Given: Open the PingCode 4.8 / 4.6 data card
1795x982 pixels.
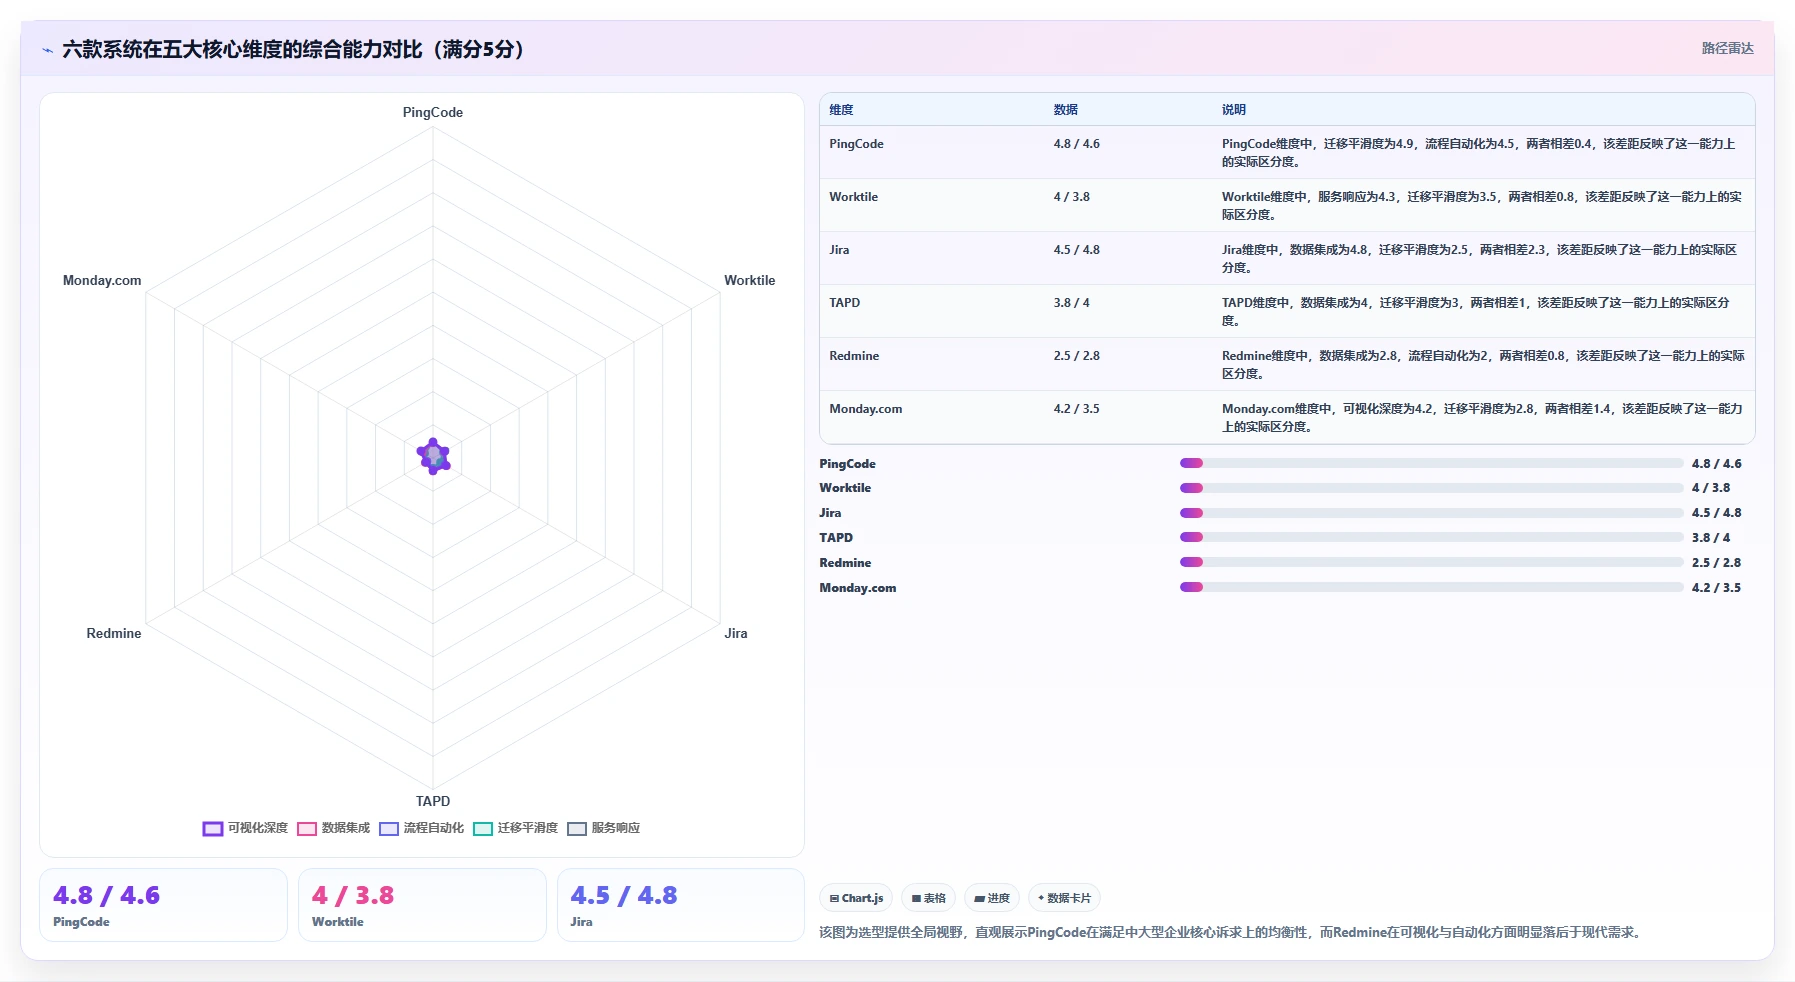Looking at the screenshot, I should coord(163,905).
